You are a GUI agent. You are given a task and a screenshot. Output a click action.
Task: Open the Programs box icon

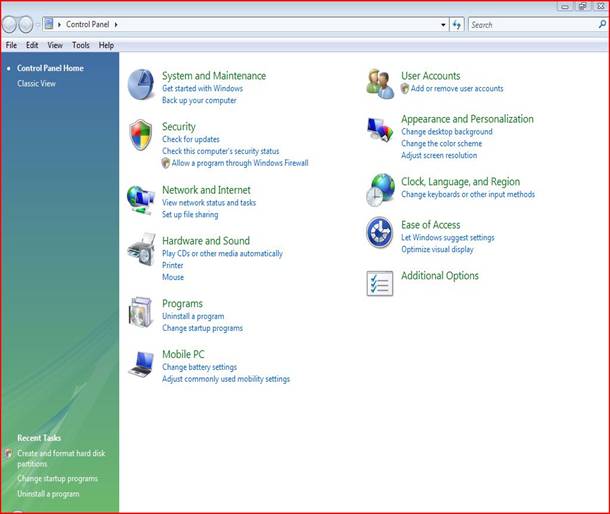coord(140,312)
